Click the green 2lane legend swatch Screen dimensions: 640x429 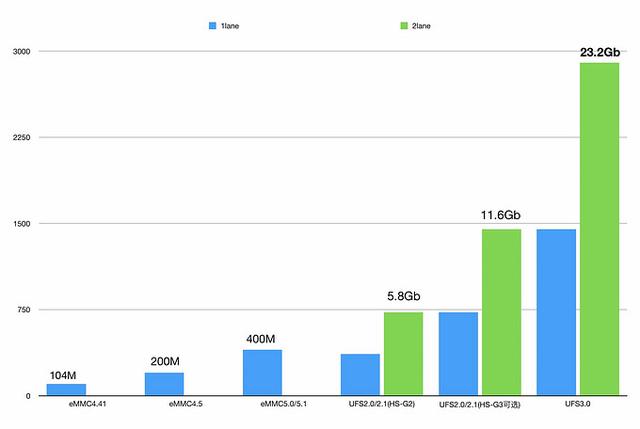(404, 26)
